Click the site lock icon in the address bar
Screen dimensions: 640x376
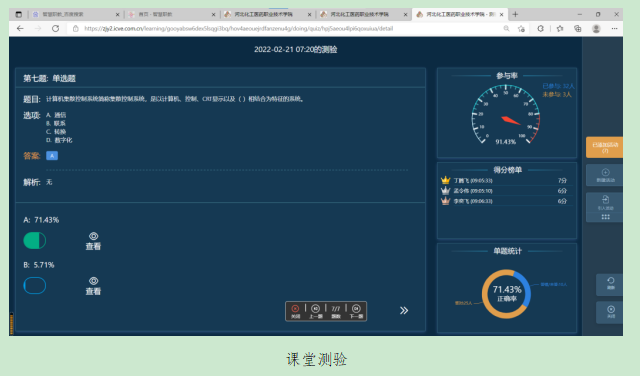point(76,29)
